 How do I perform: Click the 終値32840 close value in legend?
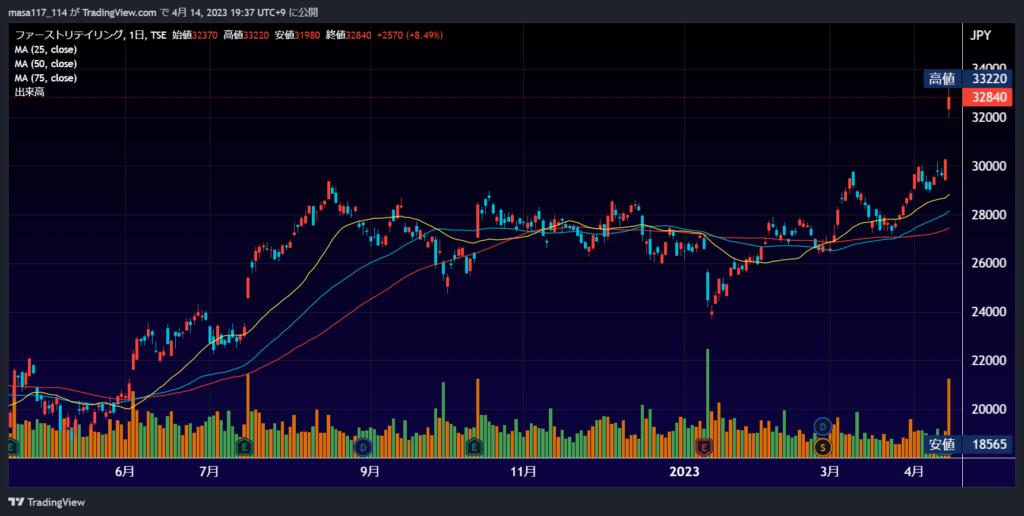point(348,35)
